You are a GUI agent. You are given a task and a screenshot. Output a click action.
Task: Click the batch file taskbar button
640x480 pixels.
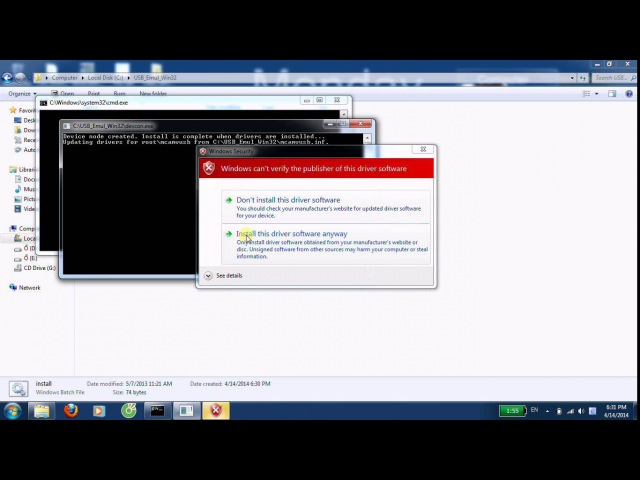(x=187, y=411)
